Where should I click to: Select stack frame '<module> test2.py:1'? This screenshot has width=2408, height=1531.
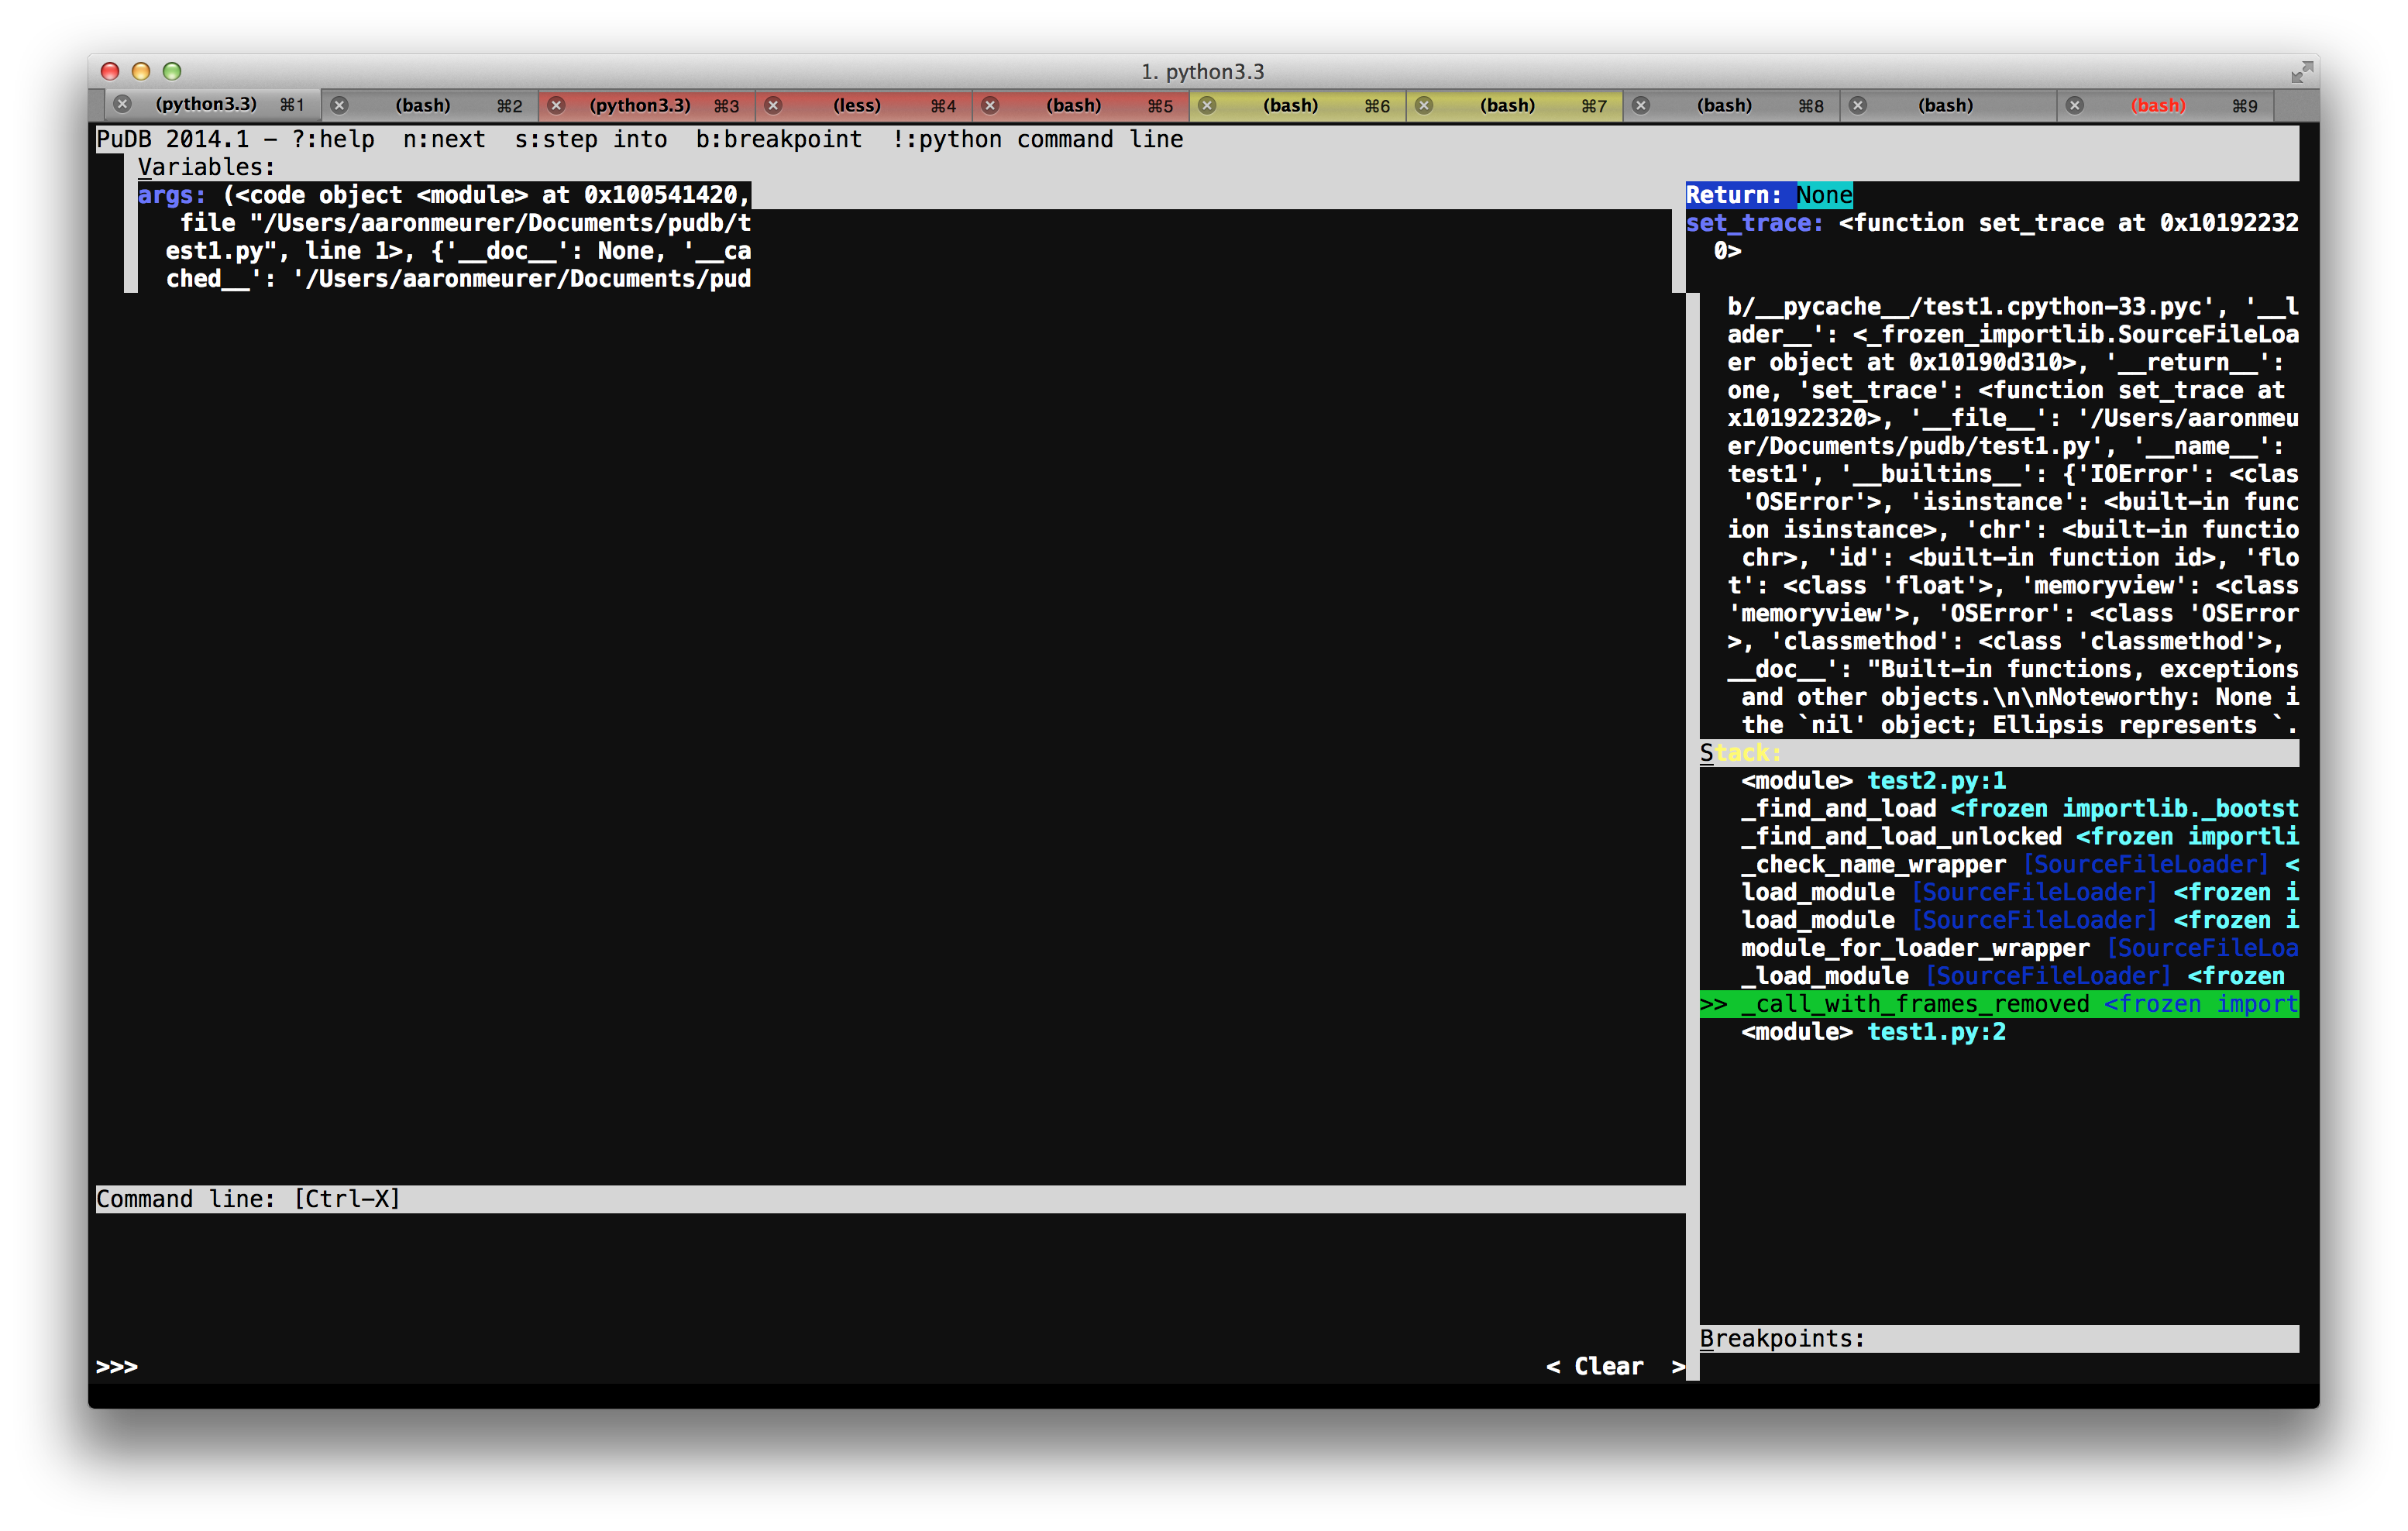click(x=1999, y=781)
